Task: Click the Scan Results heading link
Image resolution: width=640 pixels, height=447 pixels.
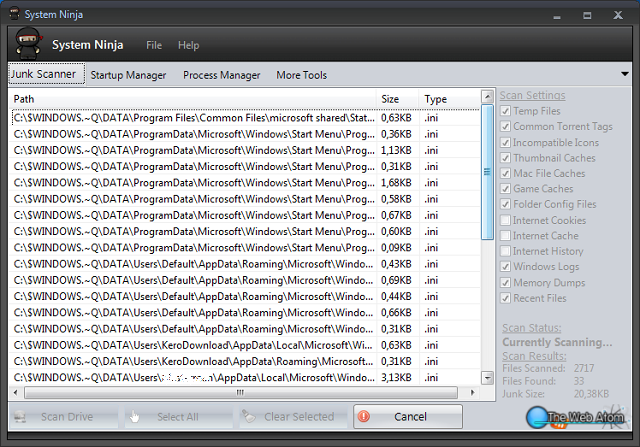Action: point(534,356)
